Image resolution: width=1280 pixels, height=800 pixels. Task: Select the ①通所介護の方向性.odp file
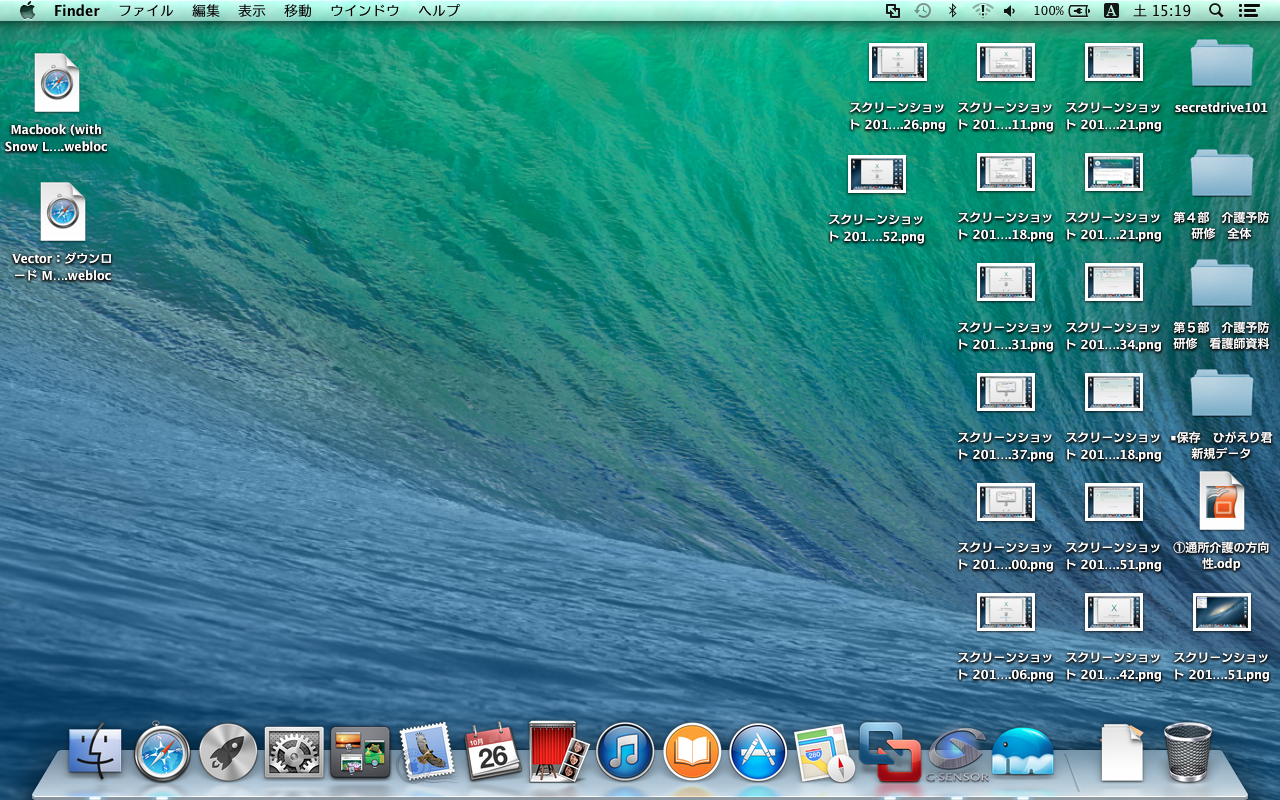(1221, 502)
